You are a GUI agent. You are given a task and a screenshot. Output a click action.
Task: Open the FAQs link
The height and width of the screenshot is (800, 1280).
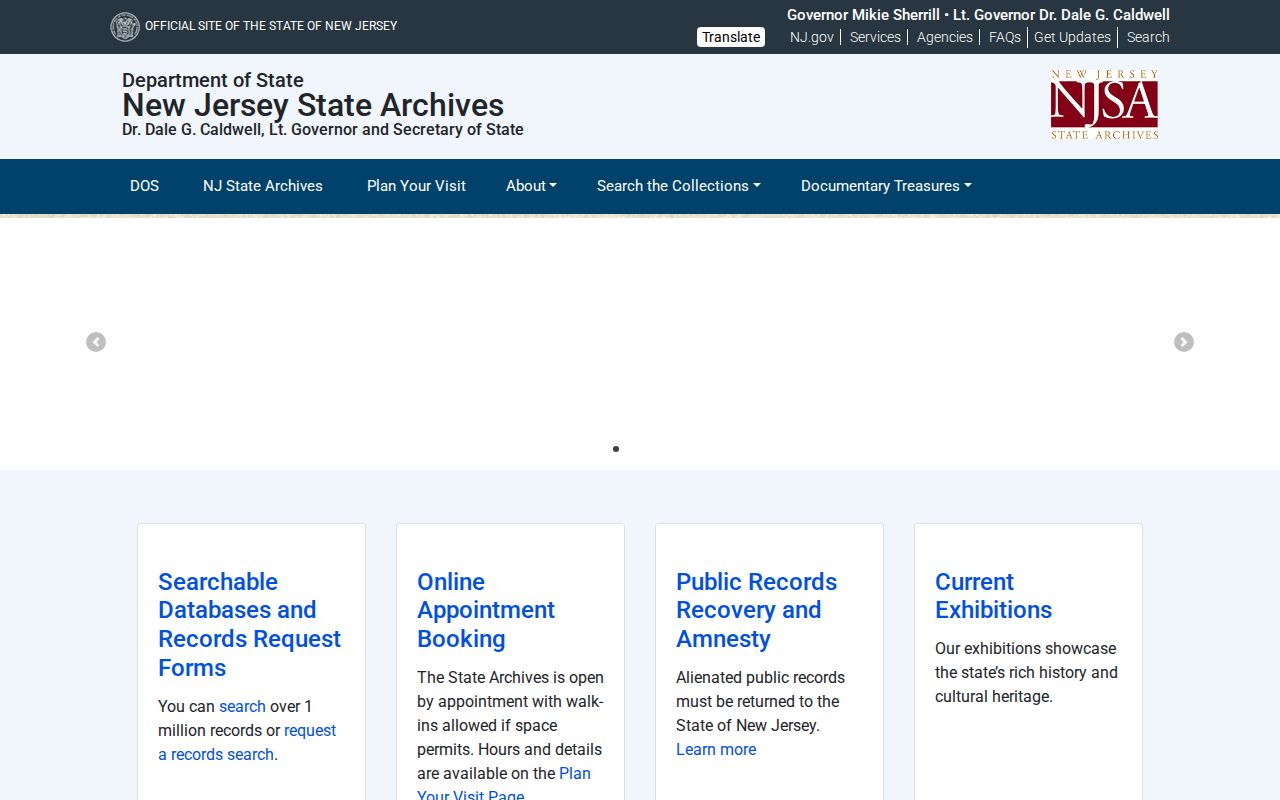tap(1005, 37)
